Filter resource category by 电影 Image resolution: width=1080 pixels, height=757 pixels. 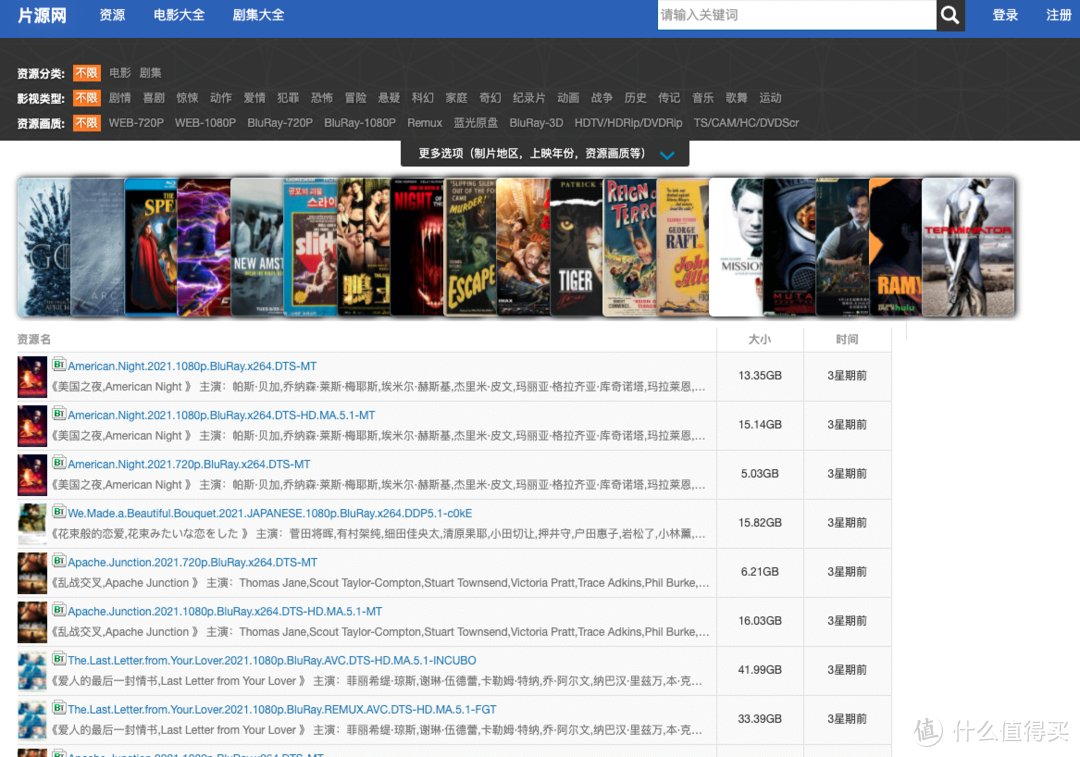click(120, 72)
